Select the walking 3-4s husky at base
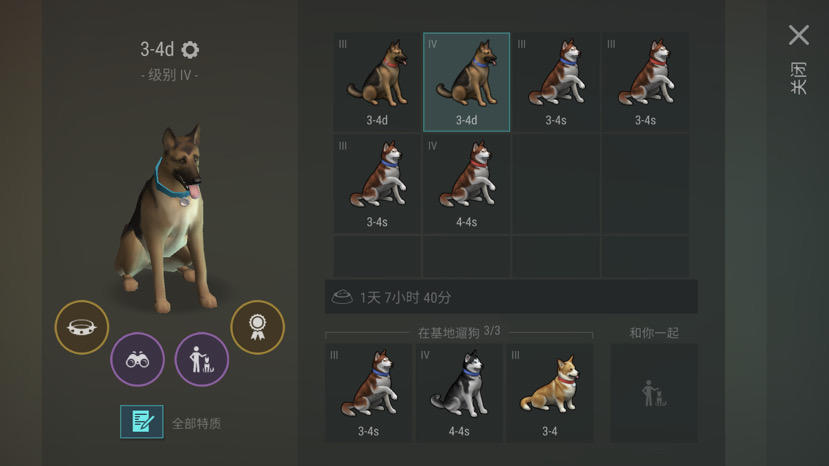The image size is (829, 466). [x=369, y=393]
